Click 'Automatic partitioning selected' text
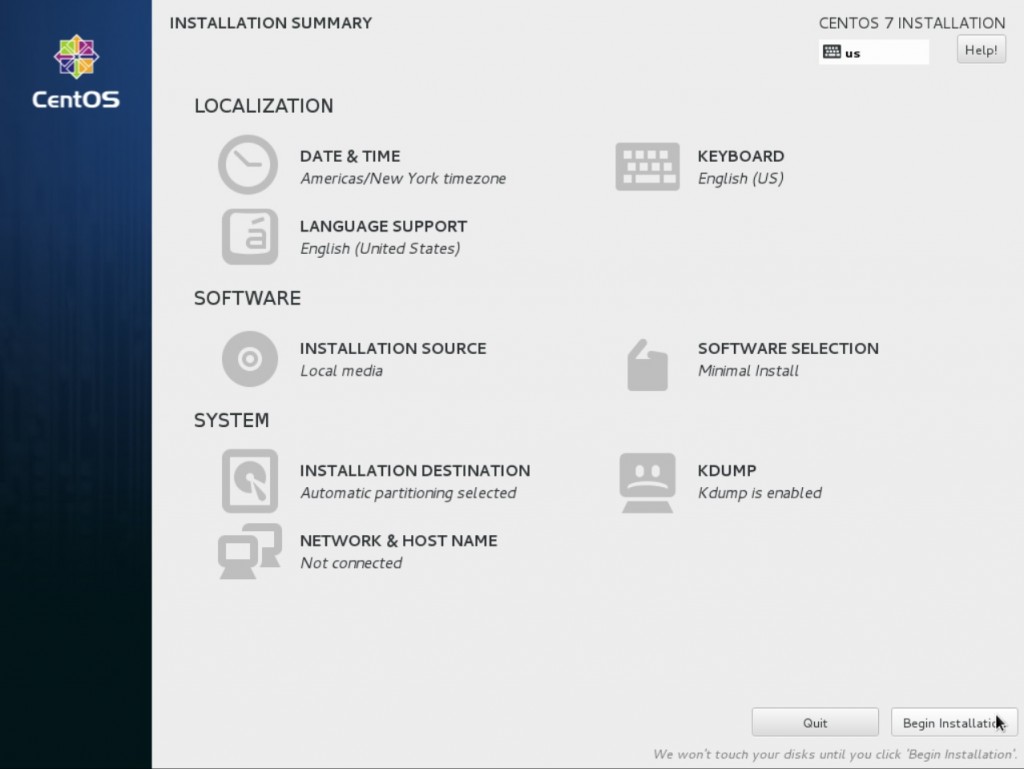This screenshot has height=769, width=1024. coord(408,493)
